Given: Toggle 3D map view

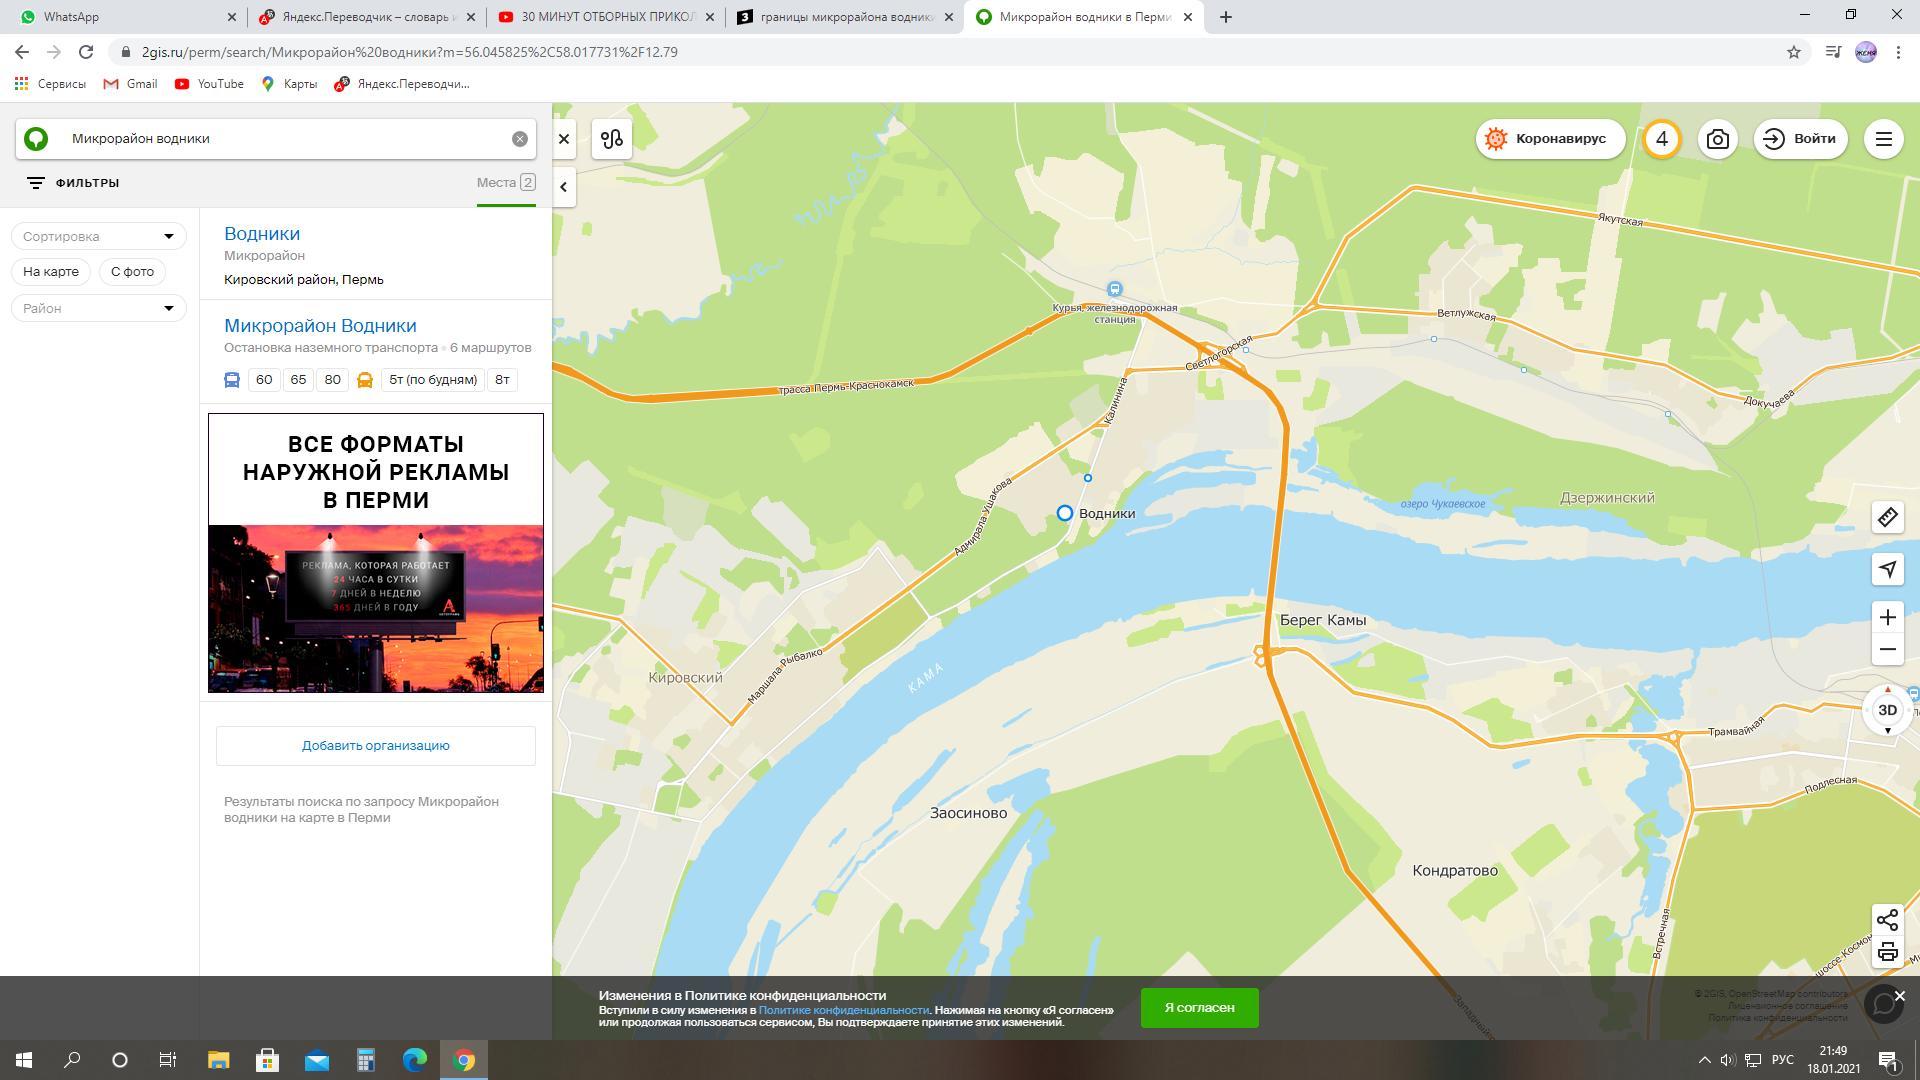Looking at the screenshot, I should (1887, 710).
